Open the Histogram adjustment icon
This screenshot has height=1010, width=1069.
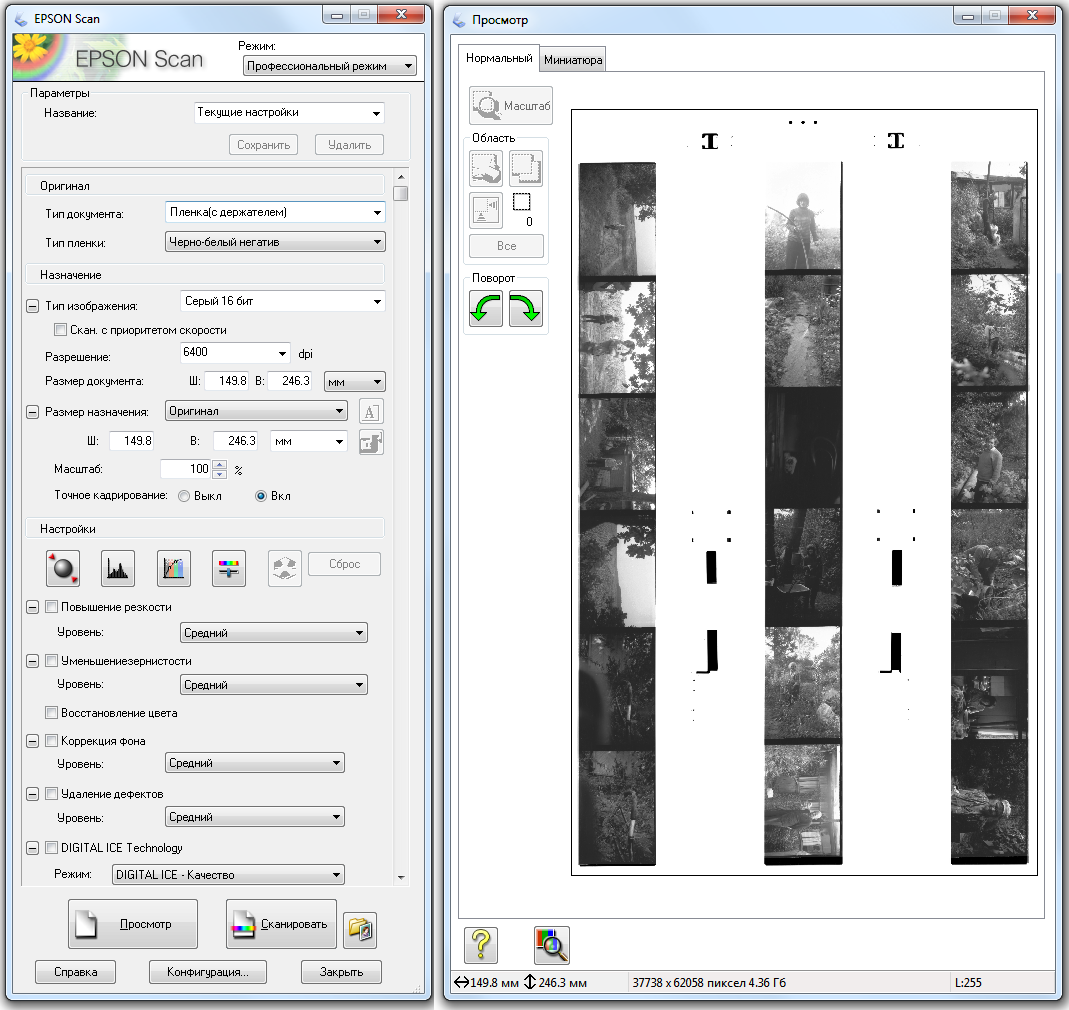click(x=118, y=568)
